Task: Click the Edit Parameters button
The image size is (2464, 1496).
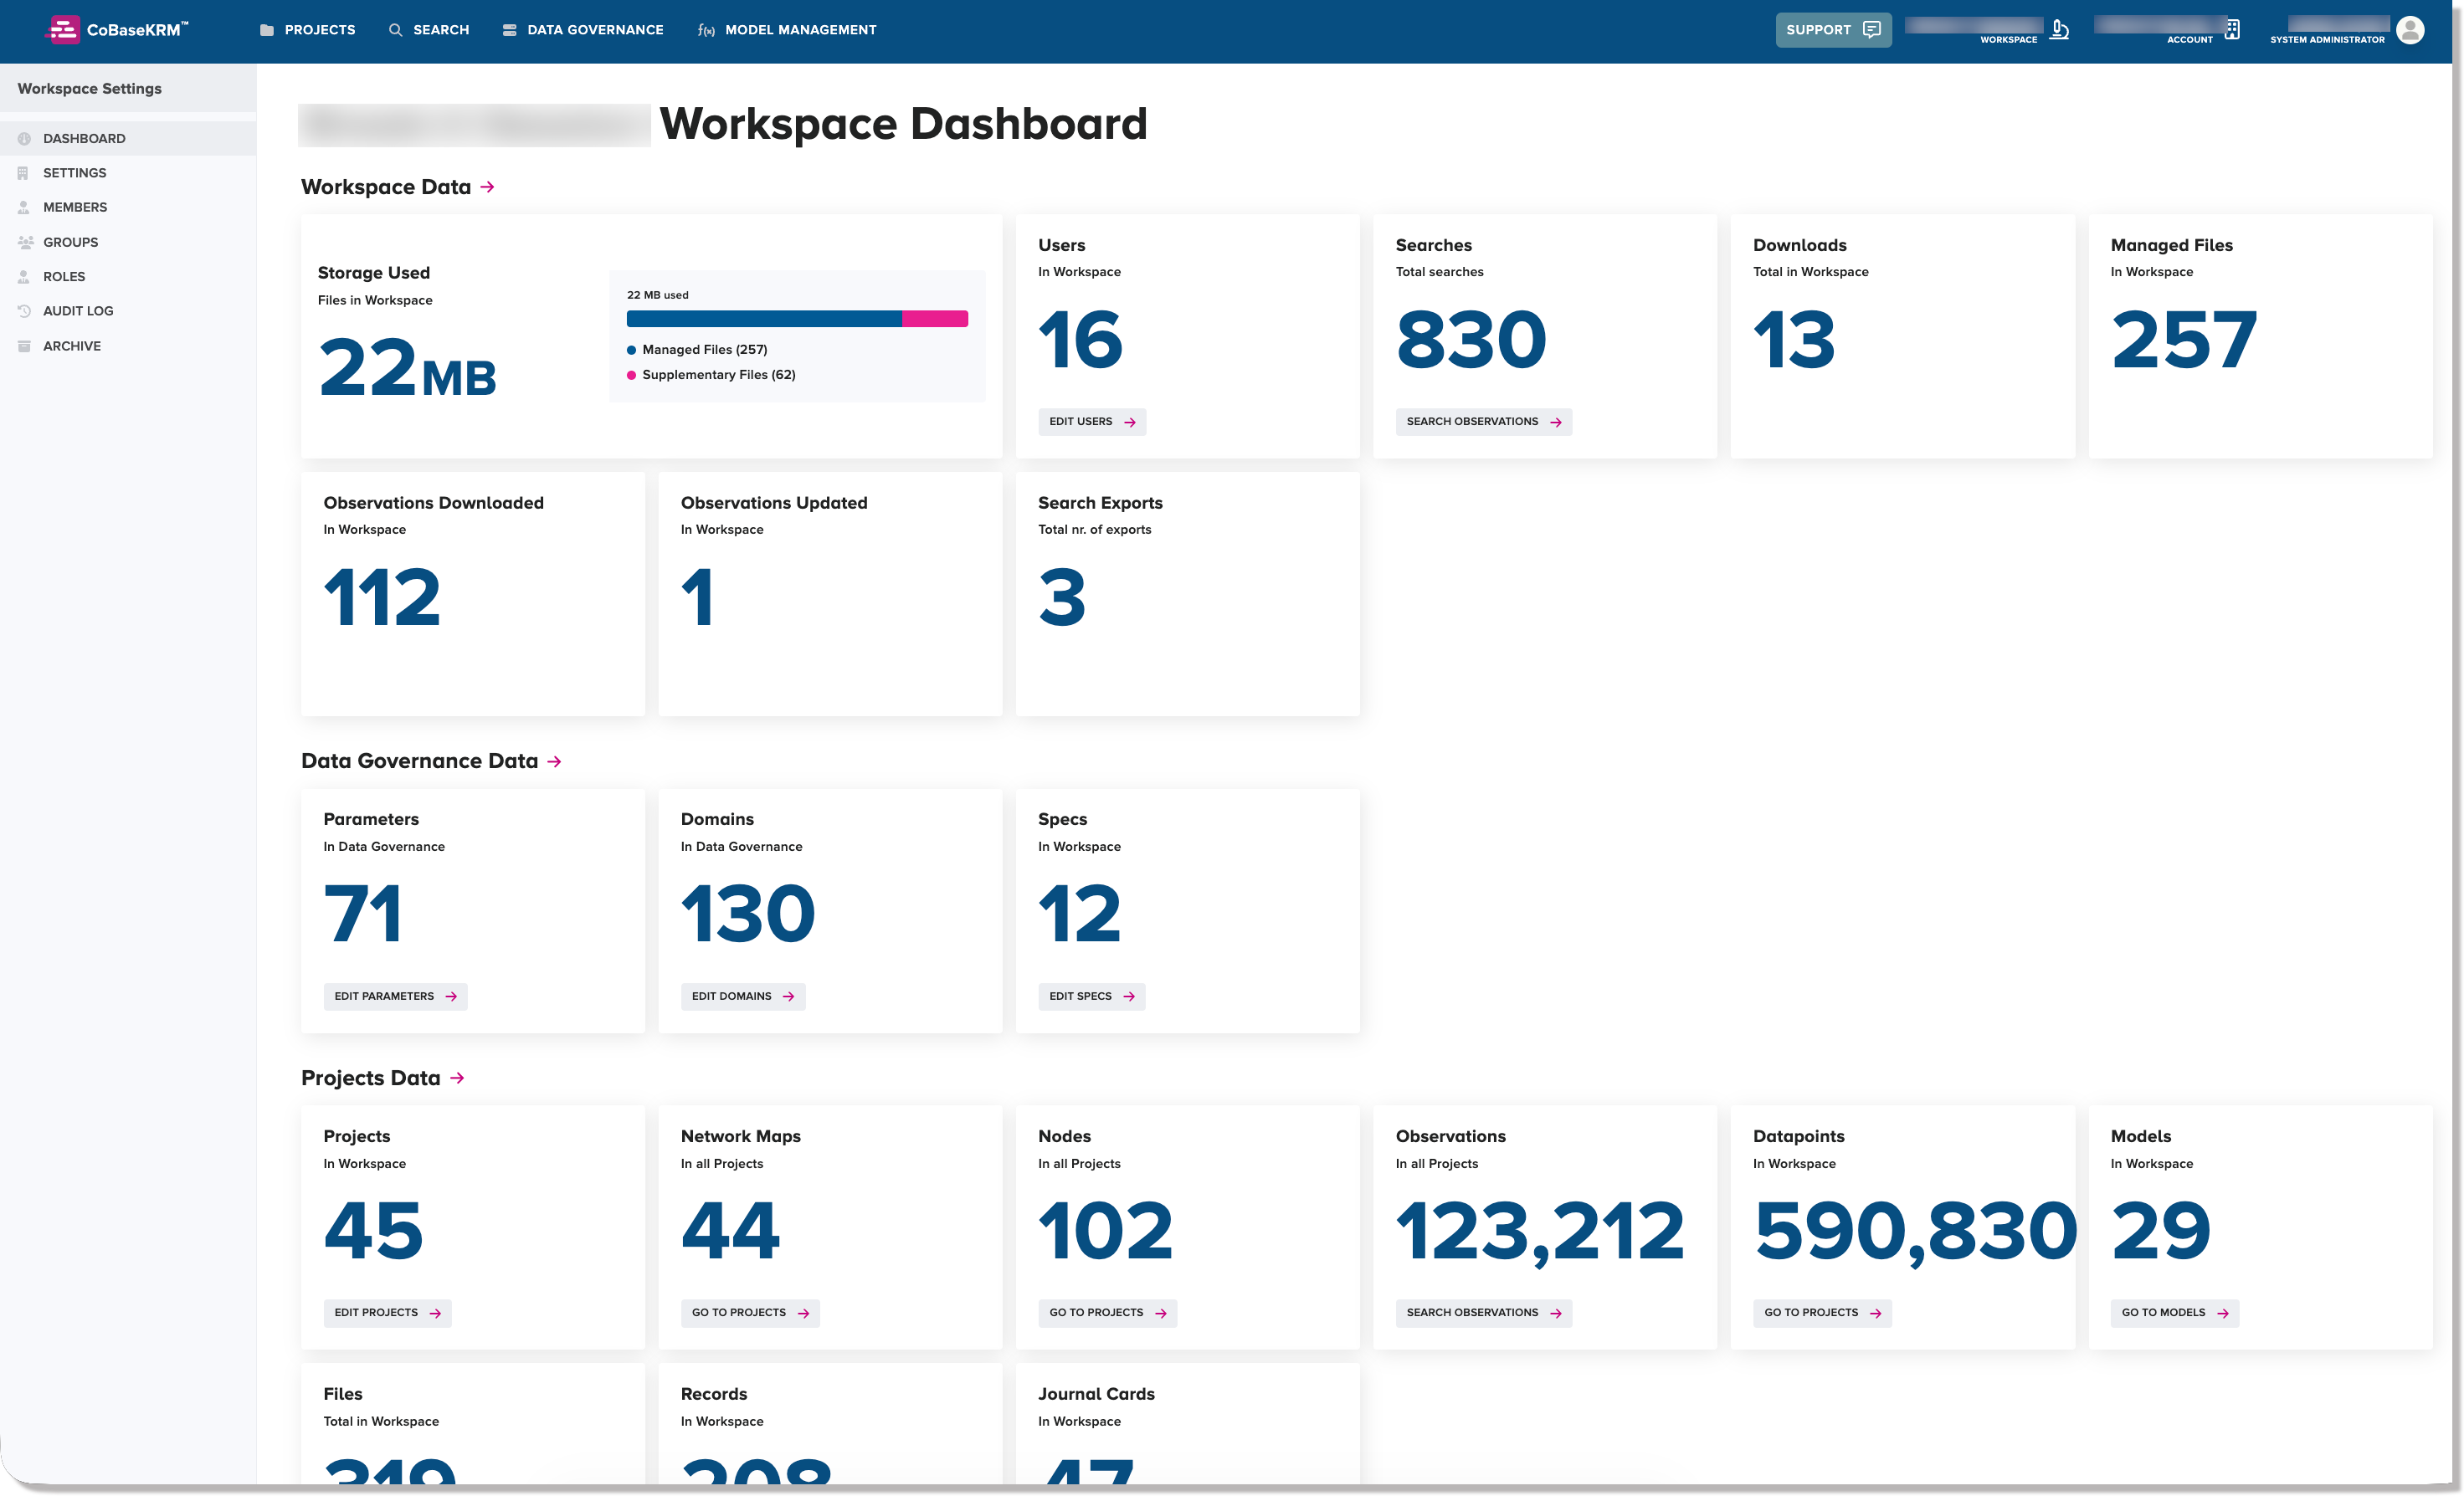Action: (x=395, y=996)
